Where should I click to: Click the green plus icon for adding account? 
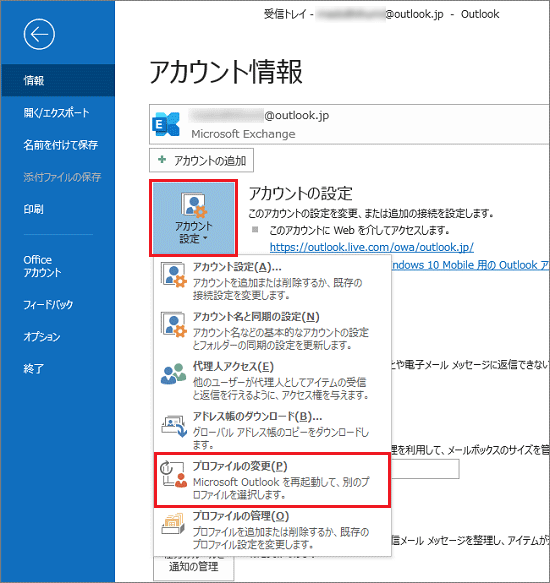(x=162, y=160)
